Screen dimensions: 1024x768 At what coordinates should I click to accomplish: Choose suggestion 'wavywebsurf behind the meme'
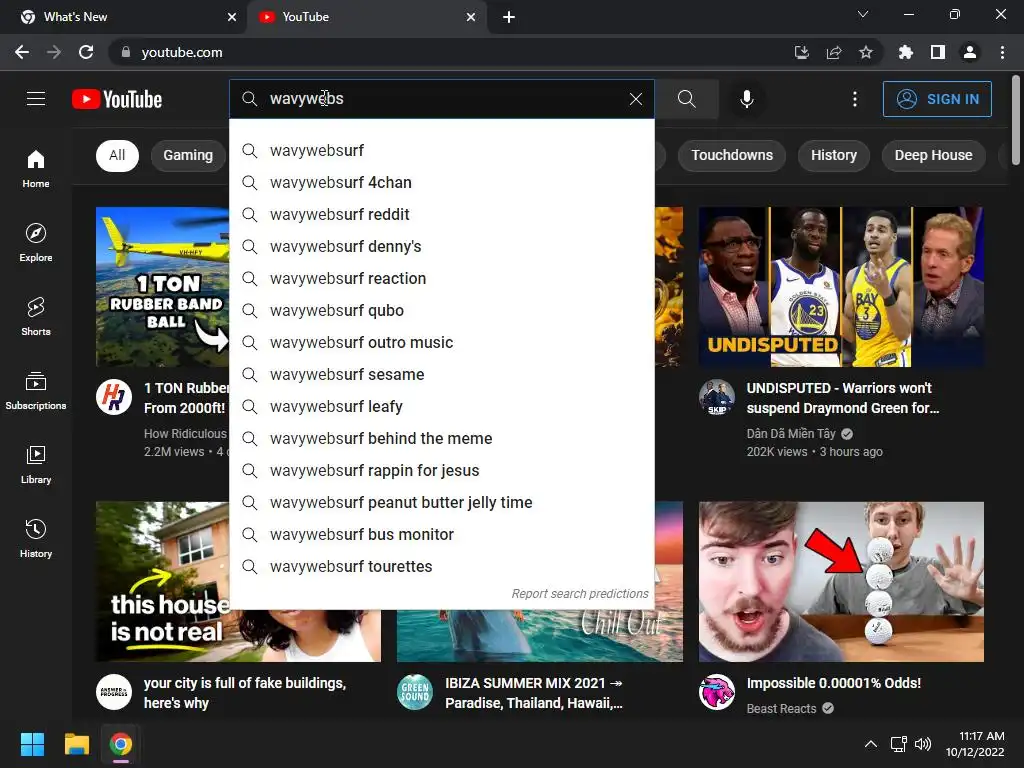442,439
